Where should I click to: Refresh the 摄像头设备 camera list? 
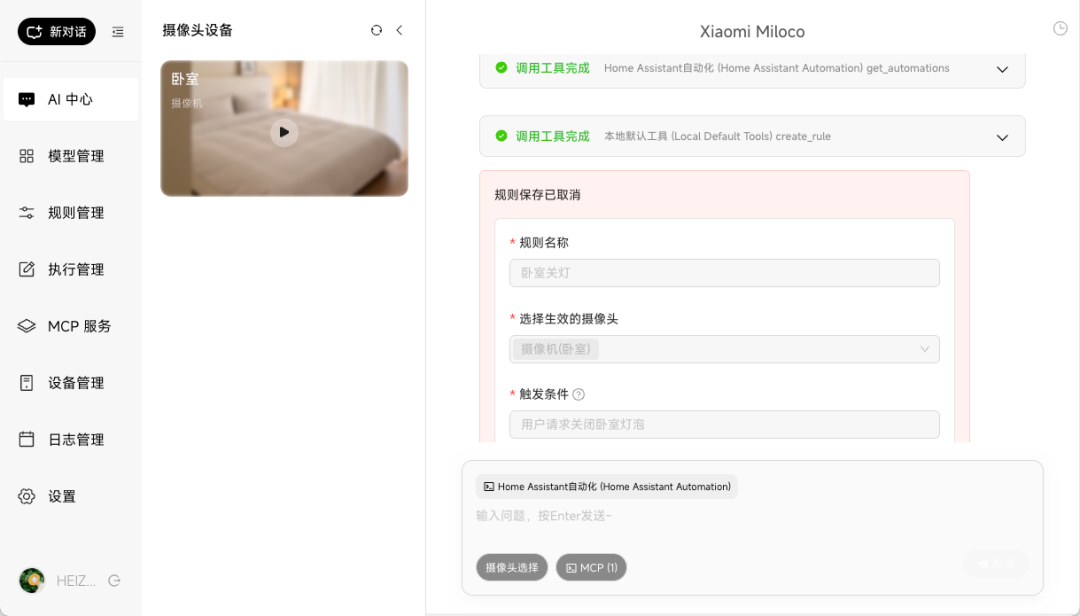click(x=375, y=30)
